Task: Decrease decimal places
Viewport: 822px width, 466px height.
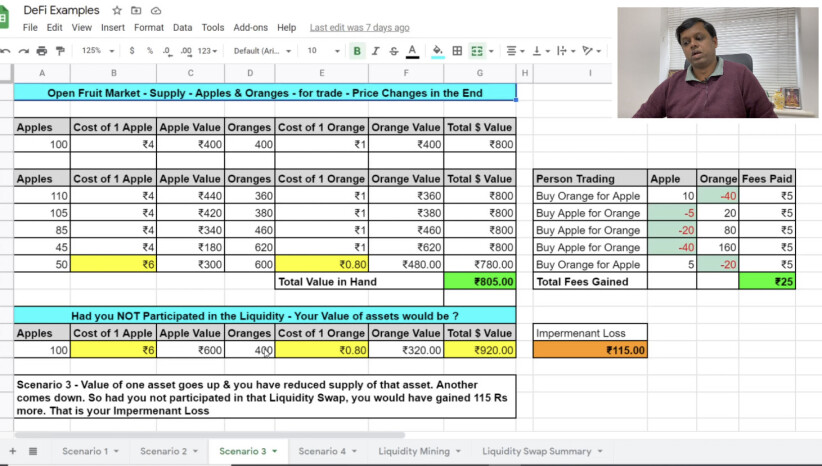Action: pyautogui.click(x=167, y=51)
